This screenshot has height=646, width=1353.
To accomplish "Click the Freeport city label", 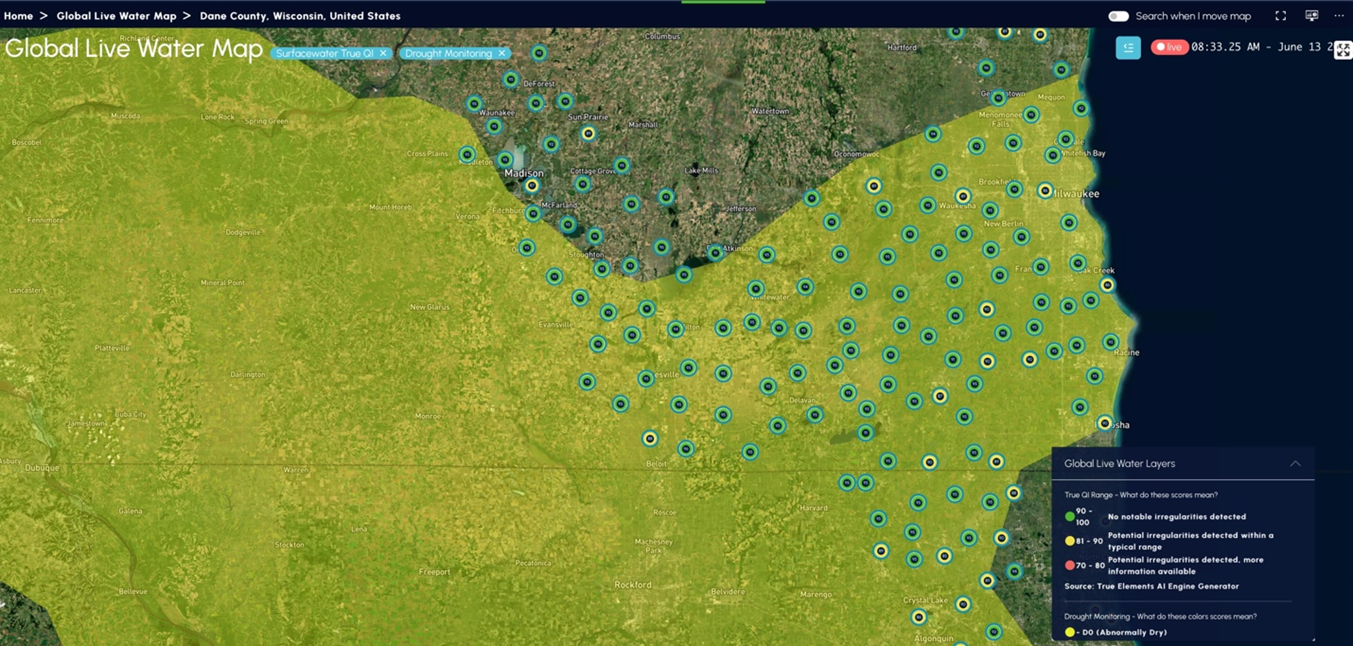I will point(434,572).
